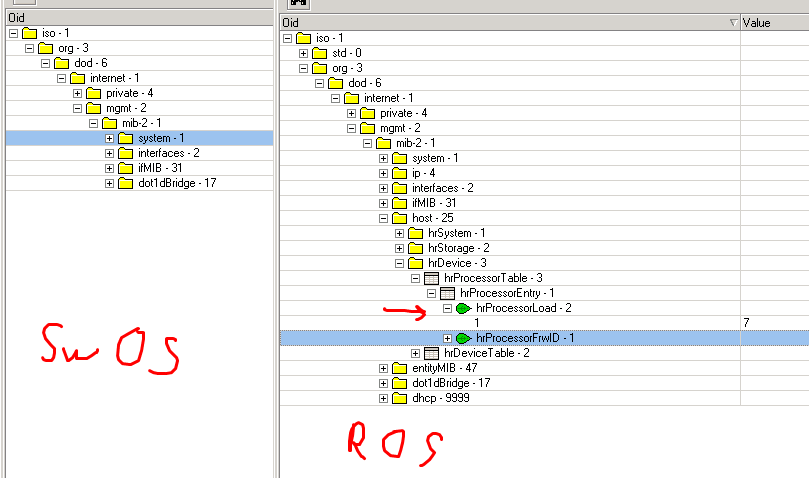Screen dimensions: 809x478
Task: Select mib-2 - 1 label in right tree
Action: [x=416, y=144]
